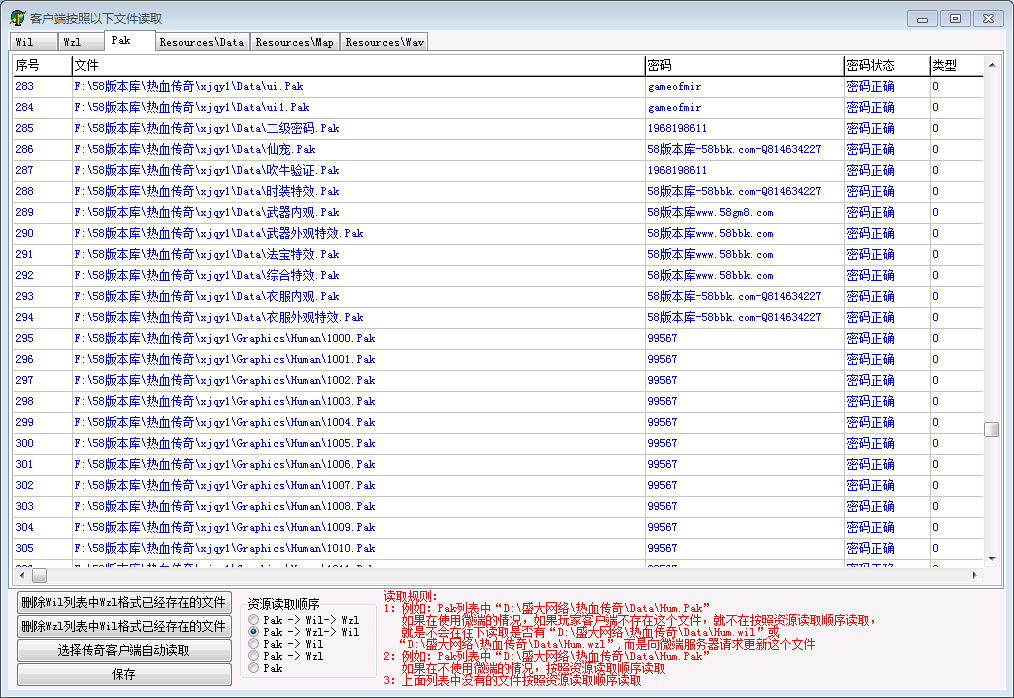This screenshot has width=1014, height=698.
Task: Open the Resources\Wav tab
Action: [x=384, y=42]
